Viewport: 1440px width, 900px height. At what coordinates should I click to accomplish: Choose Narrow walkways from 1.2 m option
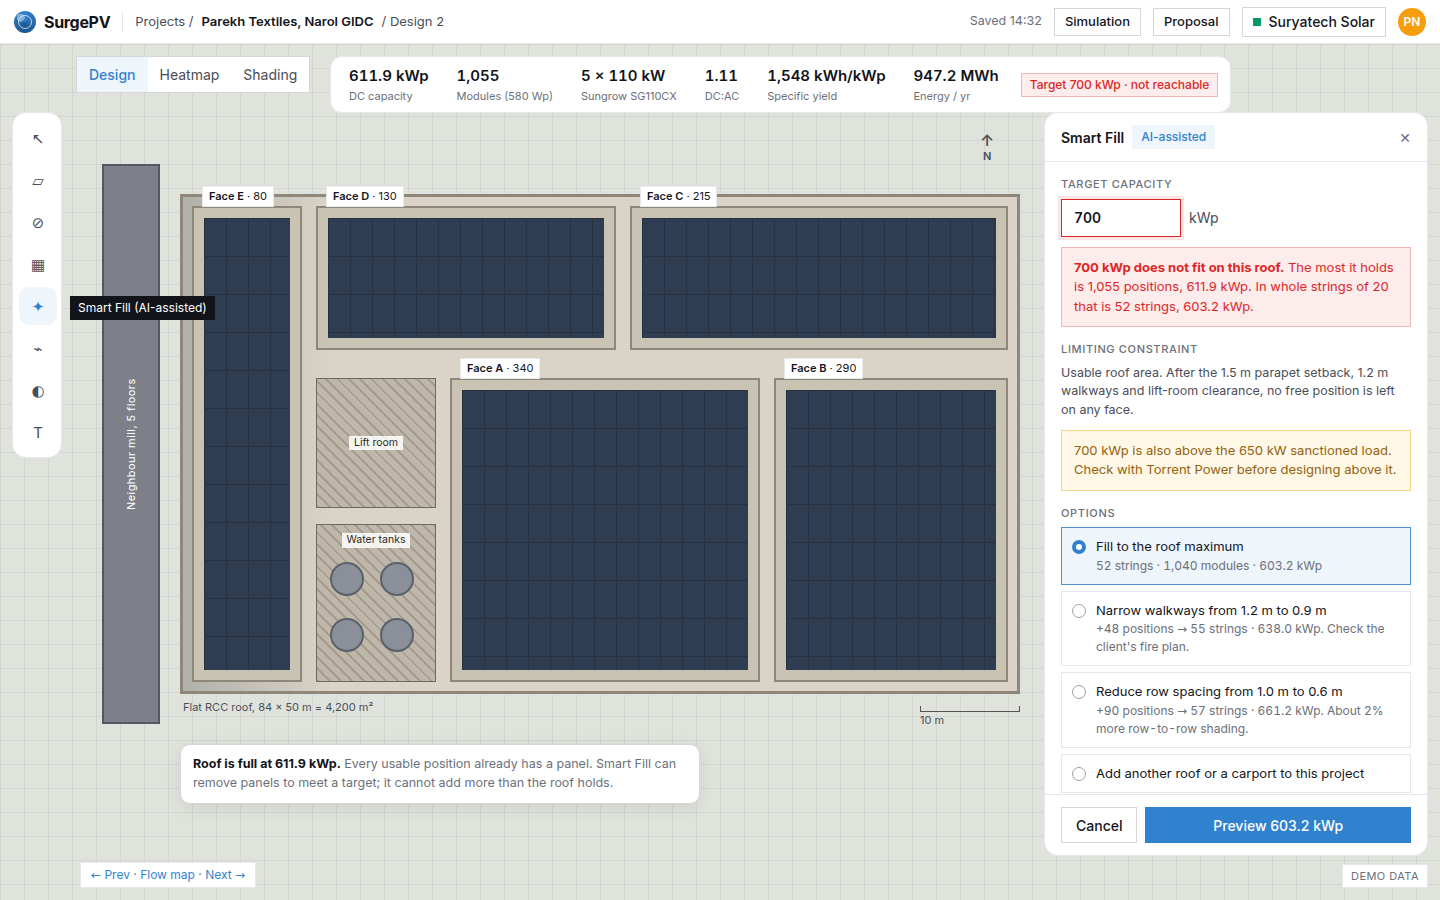coord(1236,628)
